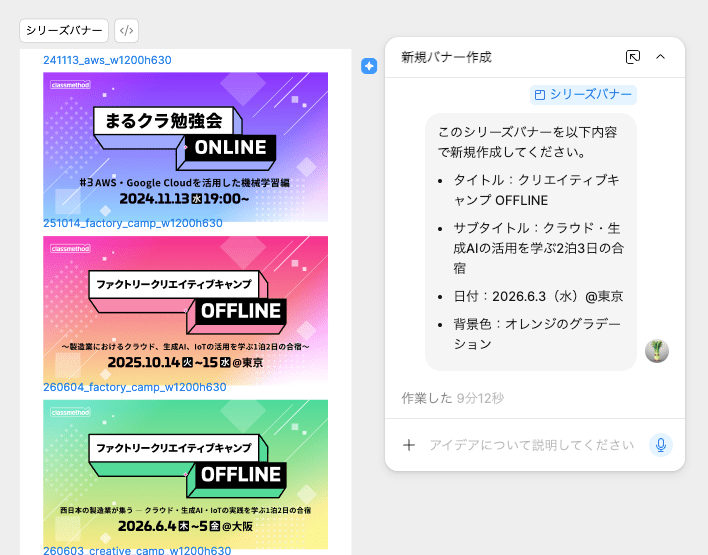Click the blue AI sparkle icon
The image size is (708, 555).
pyautogui.click(x=369, y=66)
